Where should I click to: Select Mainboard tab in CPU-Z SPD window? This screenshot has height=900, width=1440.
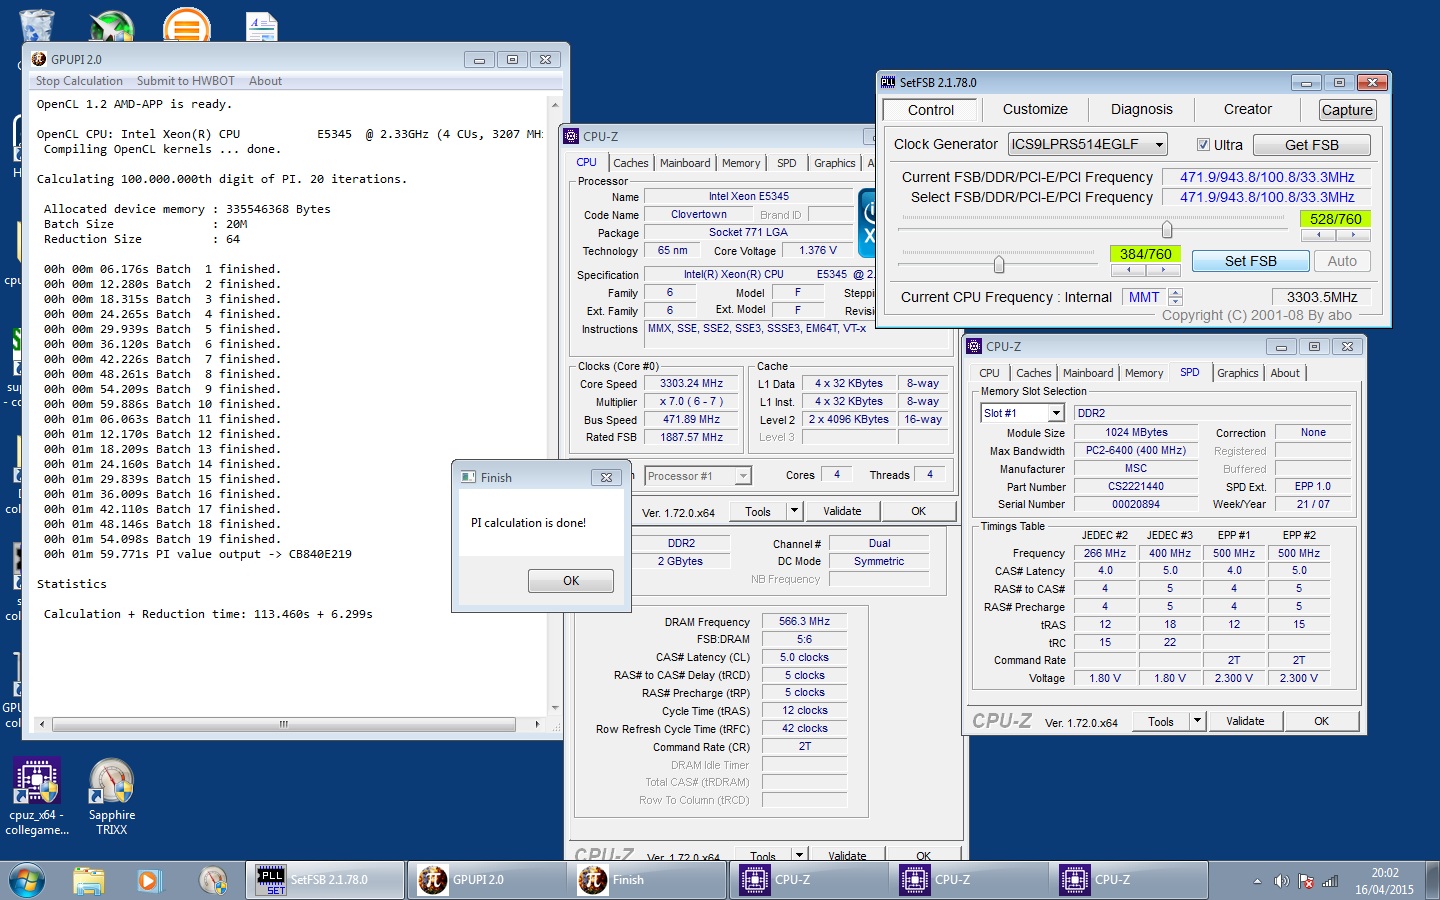[x=1088, y=373]
